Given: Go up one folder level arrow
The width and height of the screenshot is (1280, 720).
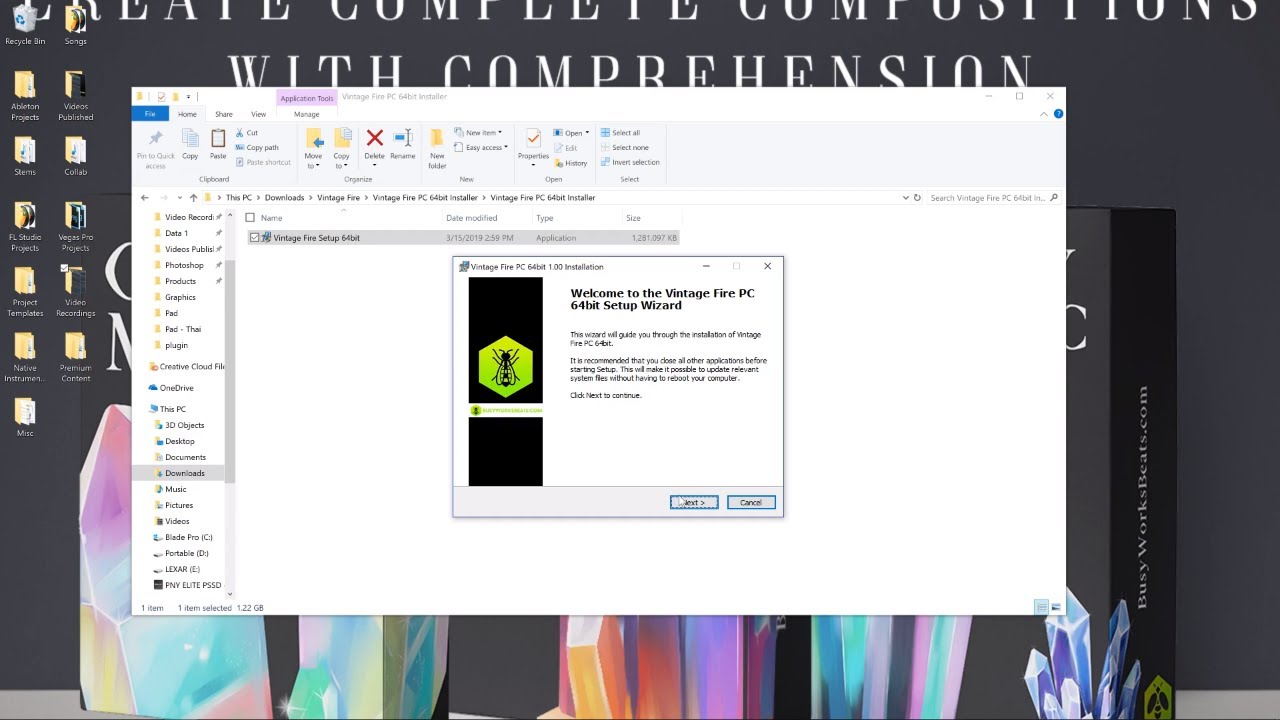Looking at the screenshot, I should tap(193, 198).
